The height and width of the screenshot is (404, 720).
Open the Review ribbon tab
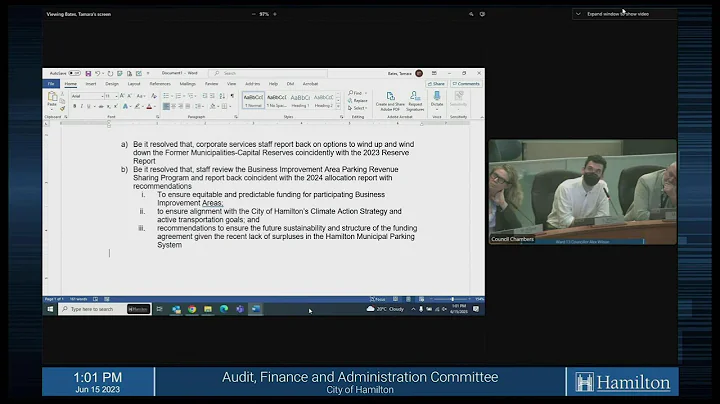211,84
